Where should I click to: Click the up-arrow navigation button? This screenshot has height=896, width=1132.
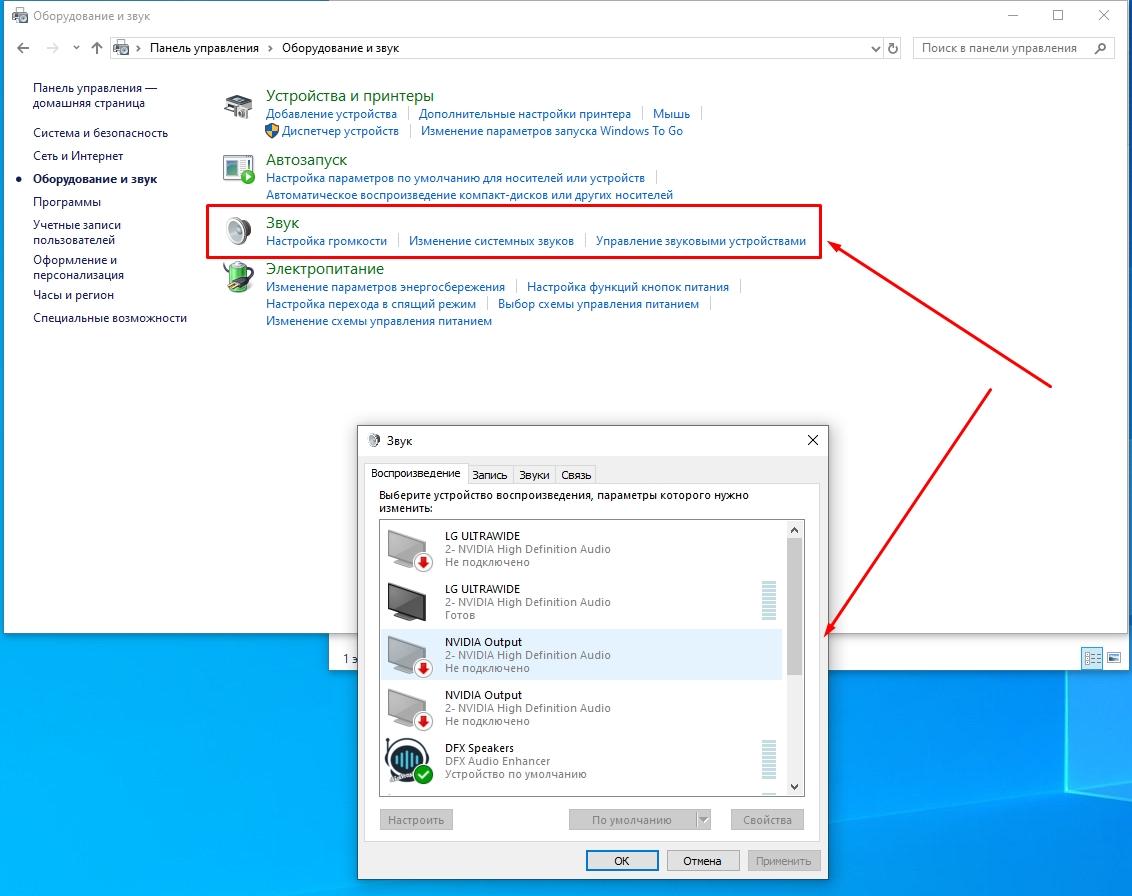coord(97,48)
